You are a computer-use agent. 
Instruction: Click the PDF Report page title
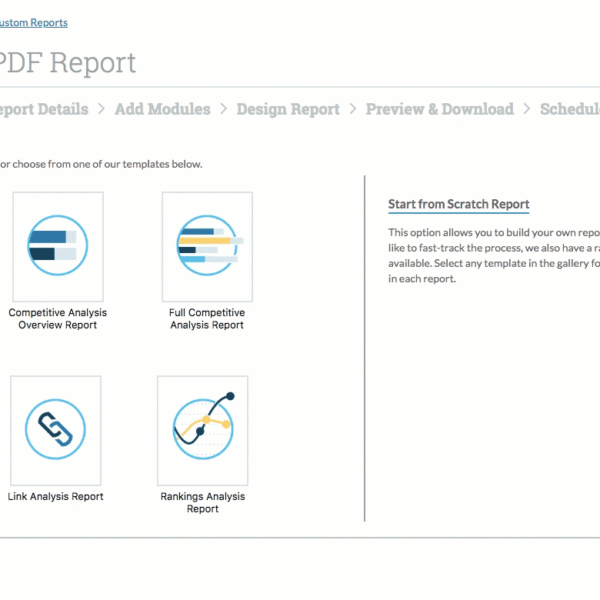(x=68, y=62)
